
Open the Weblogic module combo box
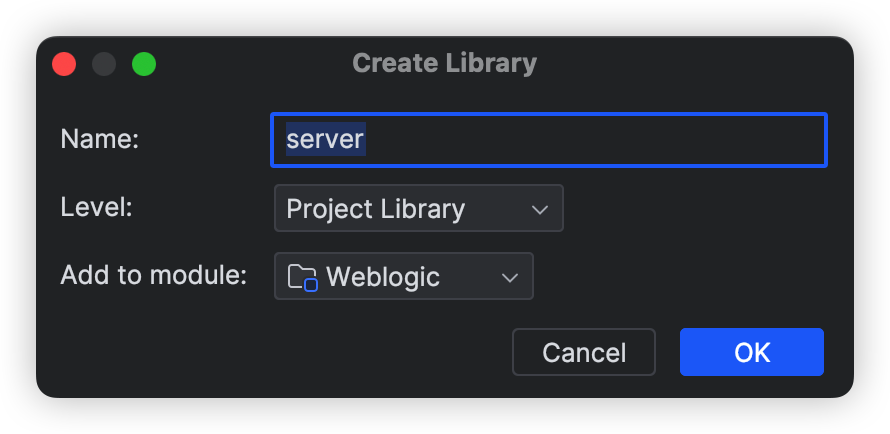tap(404, 276)
